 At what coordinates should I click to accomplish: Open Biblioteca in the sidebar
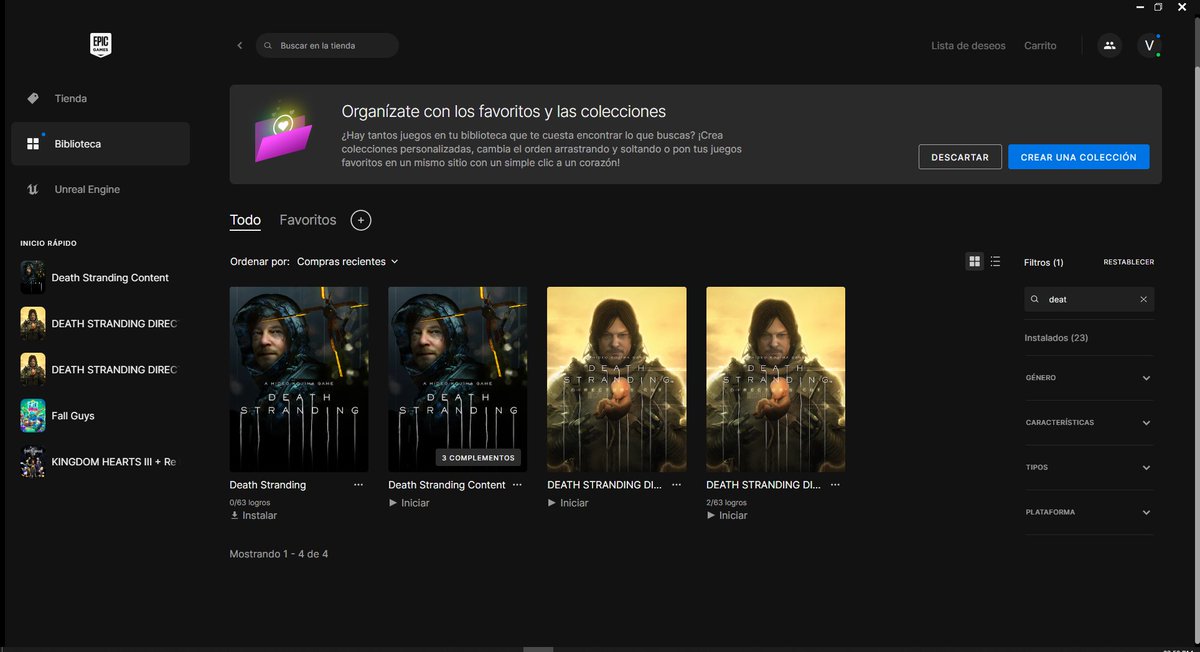pos(100,144)
